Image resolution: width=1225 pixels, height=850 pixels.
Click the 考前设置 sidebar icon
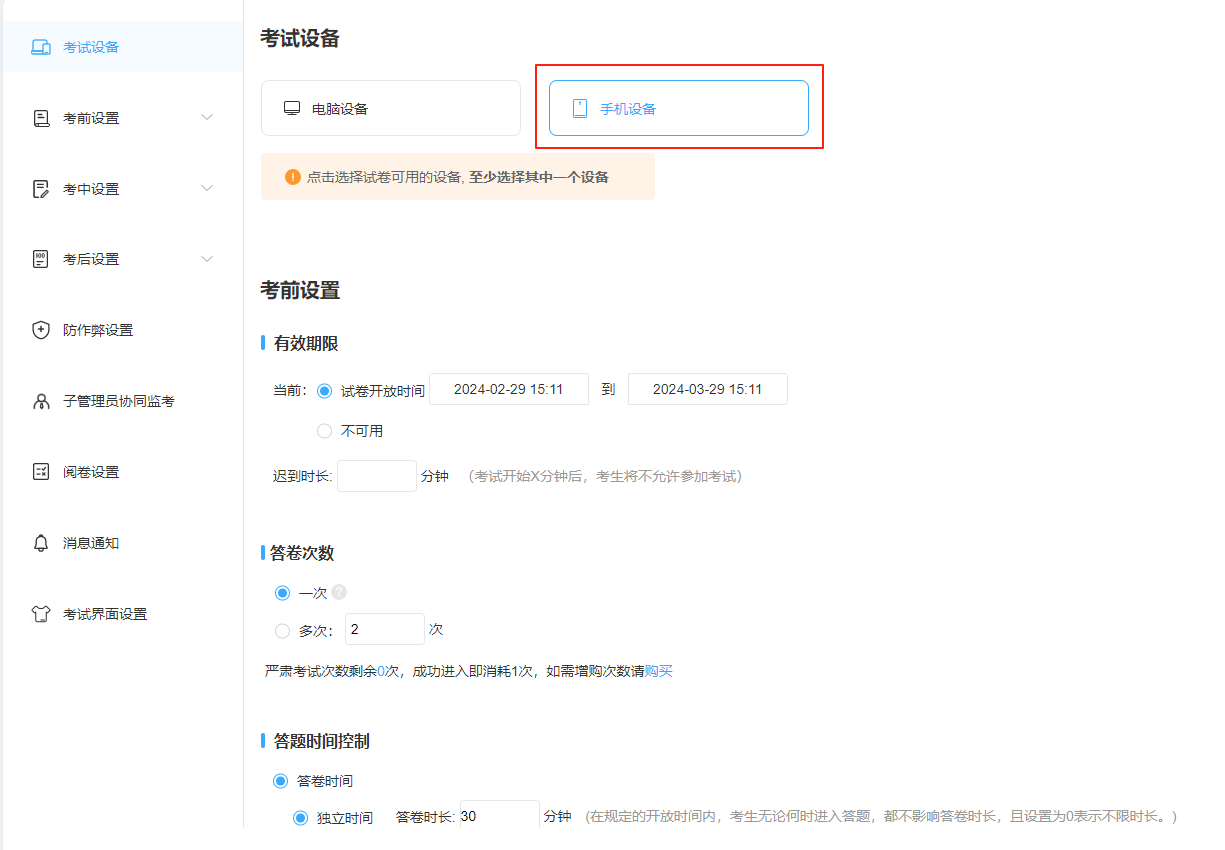click(41, 118)
